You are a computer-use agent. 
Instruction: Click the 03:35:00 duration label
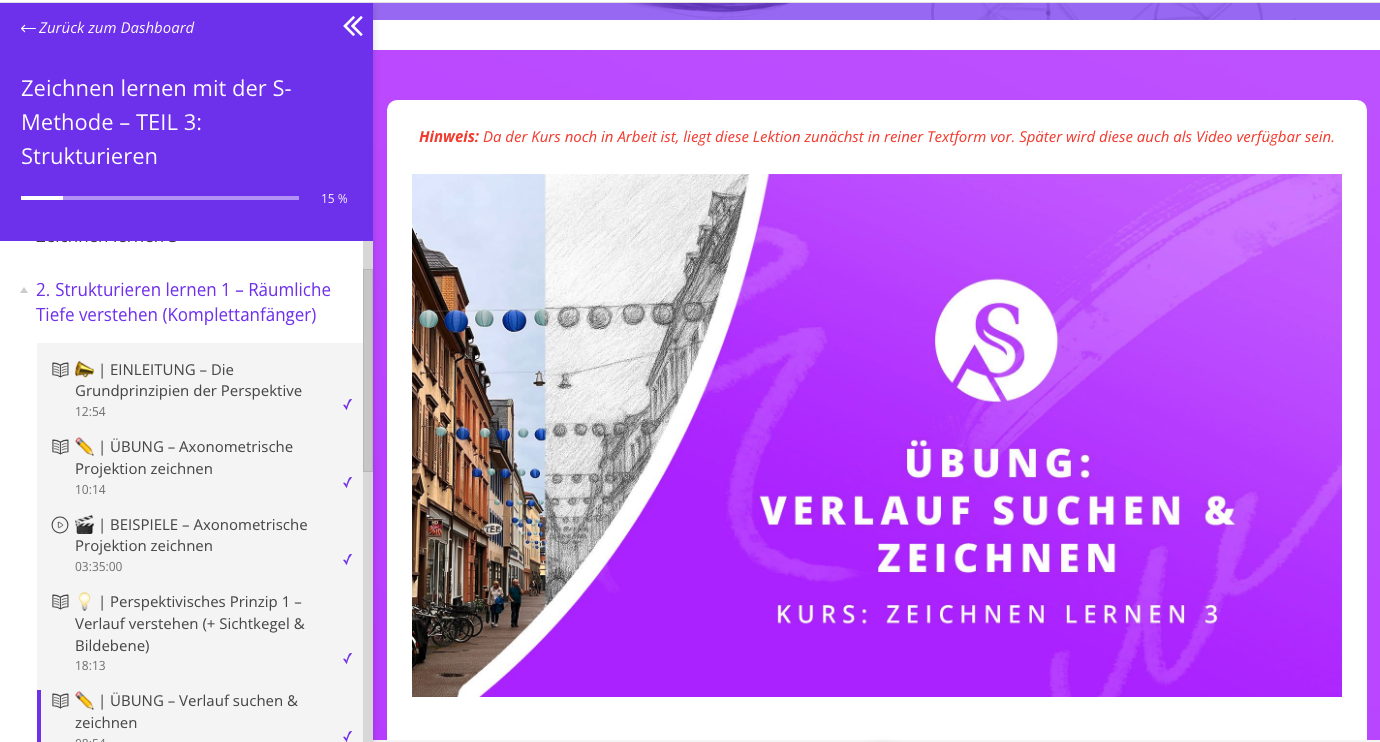point(99,567)
